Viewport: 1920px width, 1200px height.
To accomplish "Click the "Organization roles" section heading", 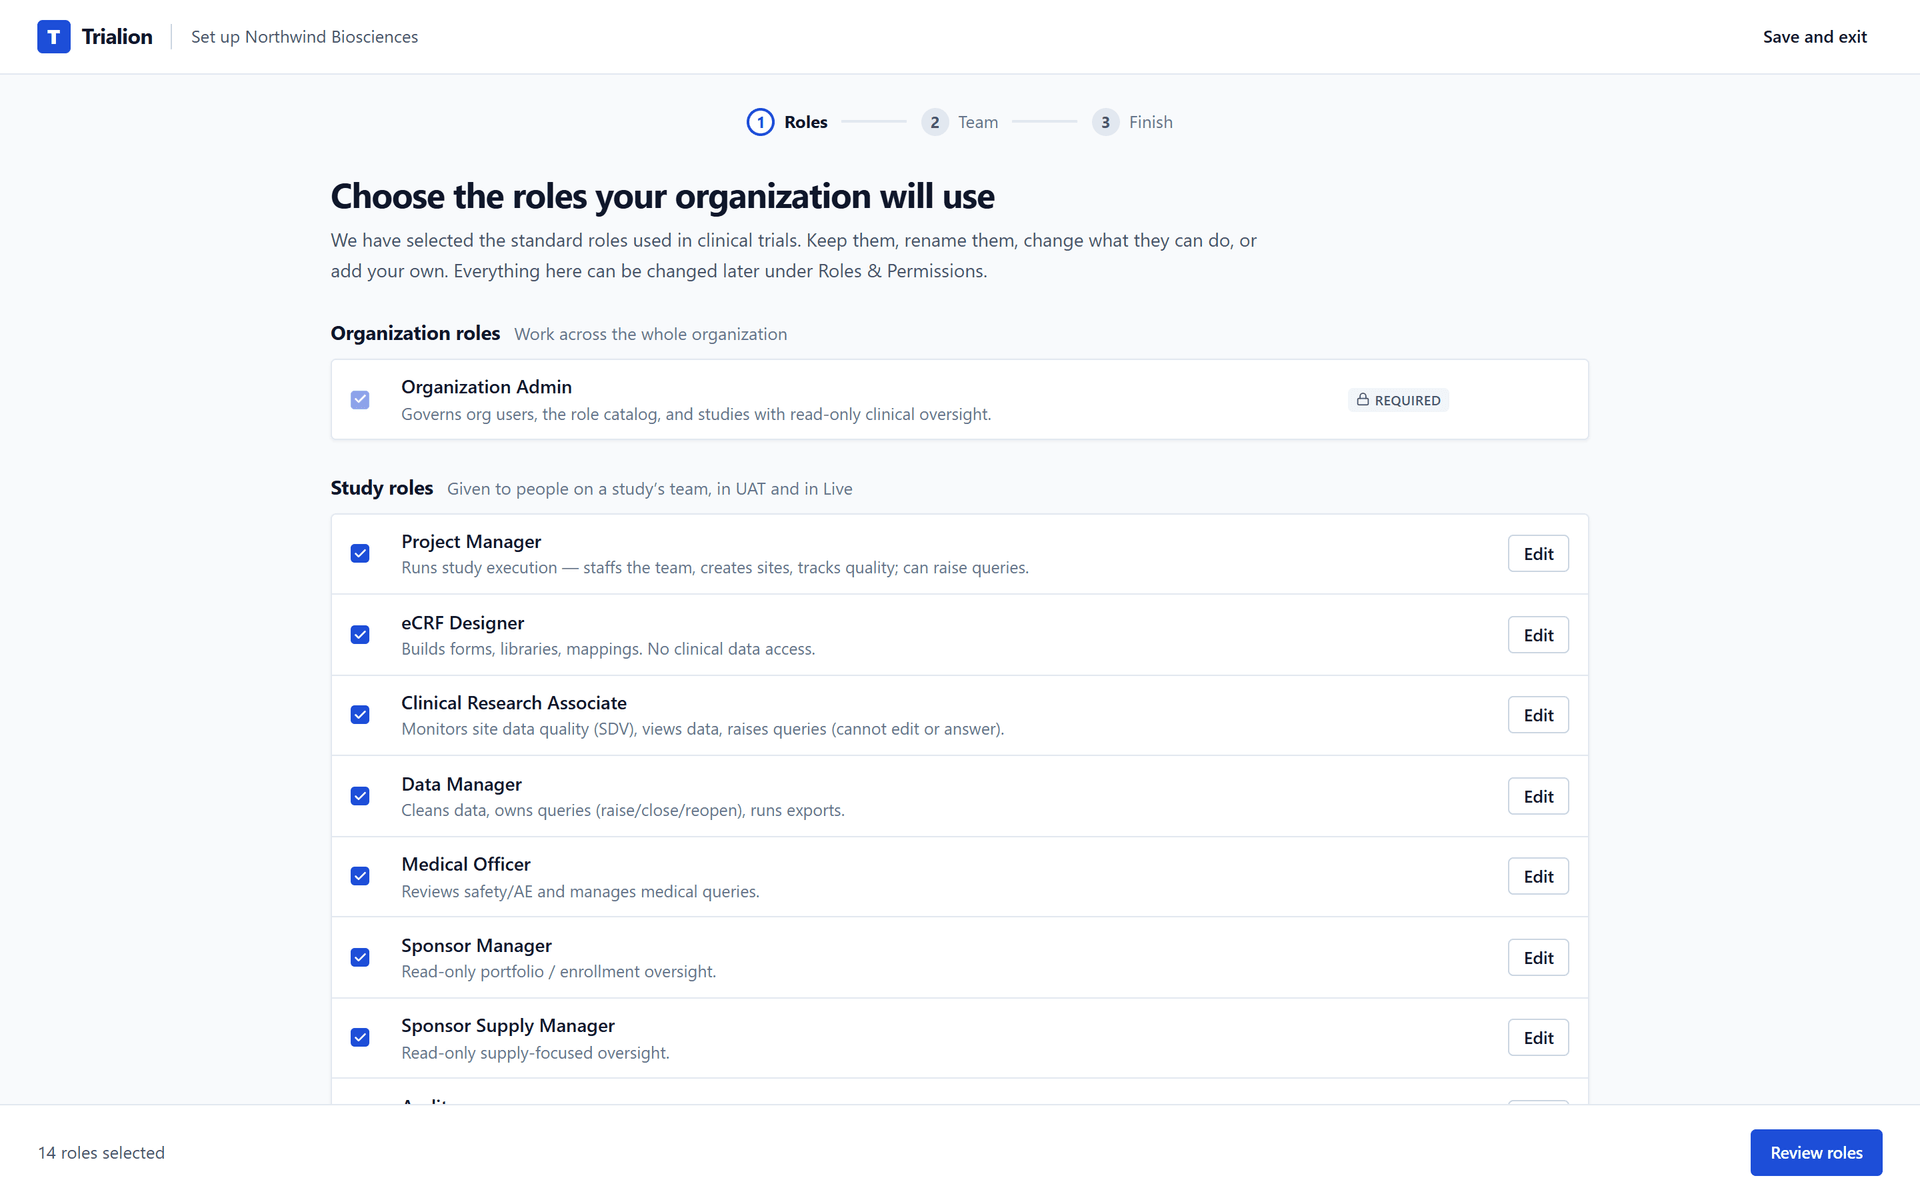I will point(415,333).
